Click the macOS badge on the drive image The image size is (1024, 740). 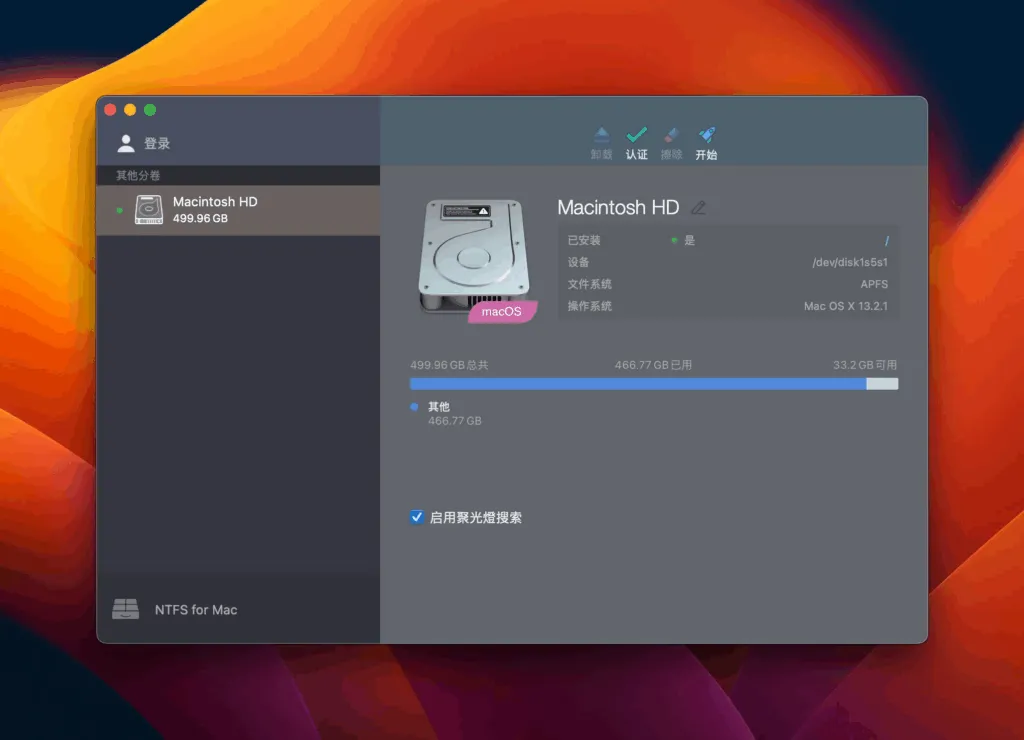[x=501, y=312]
